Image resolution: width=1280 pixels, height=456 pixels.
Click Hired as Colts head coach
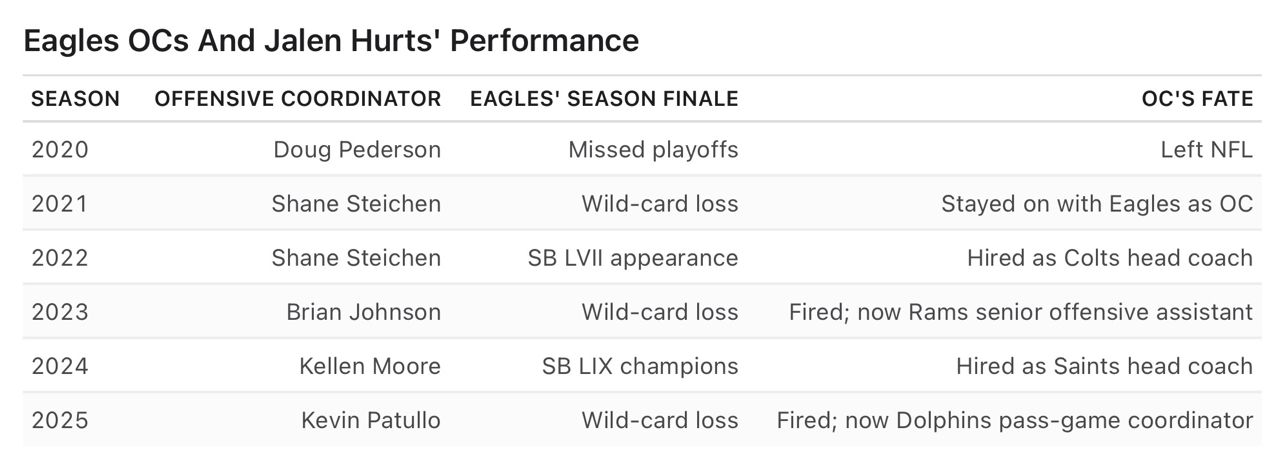pos(1109,258)
